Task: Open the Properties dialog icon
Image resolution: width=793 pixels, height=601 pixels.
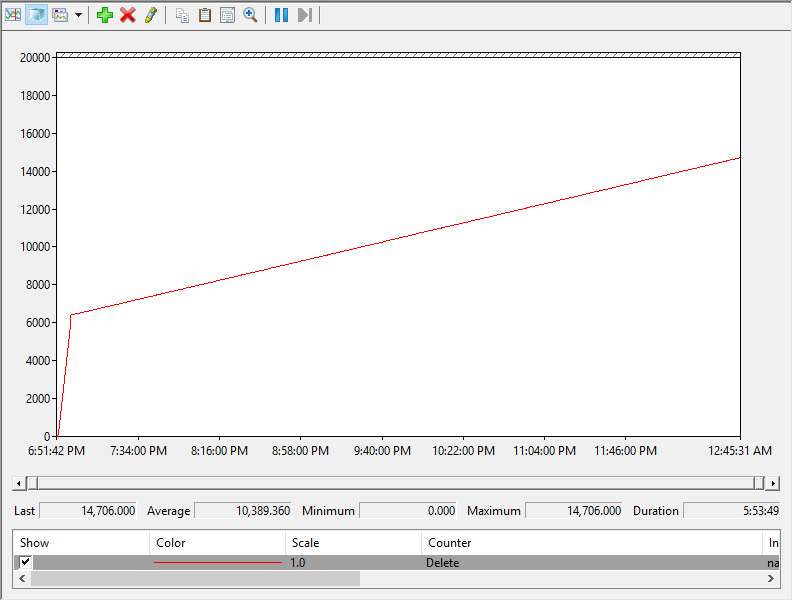Action: (227, 15)
